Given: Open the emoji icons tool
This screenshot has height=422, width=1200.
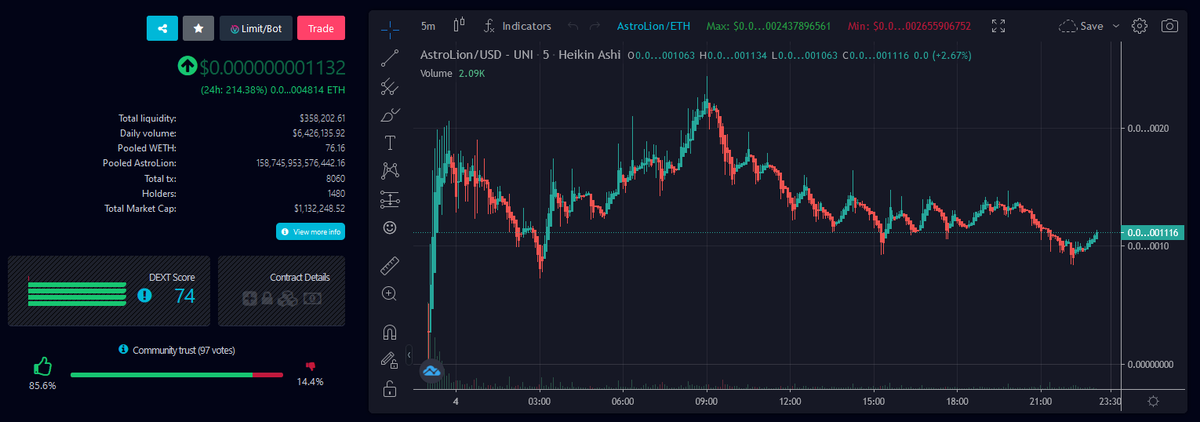Looking at the screenshot, I should tap(390, 228).
